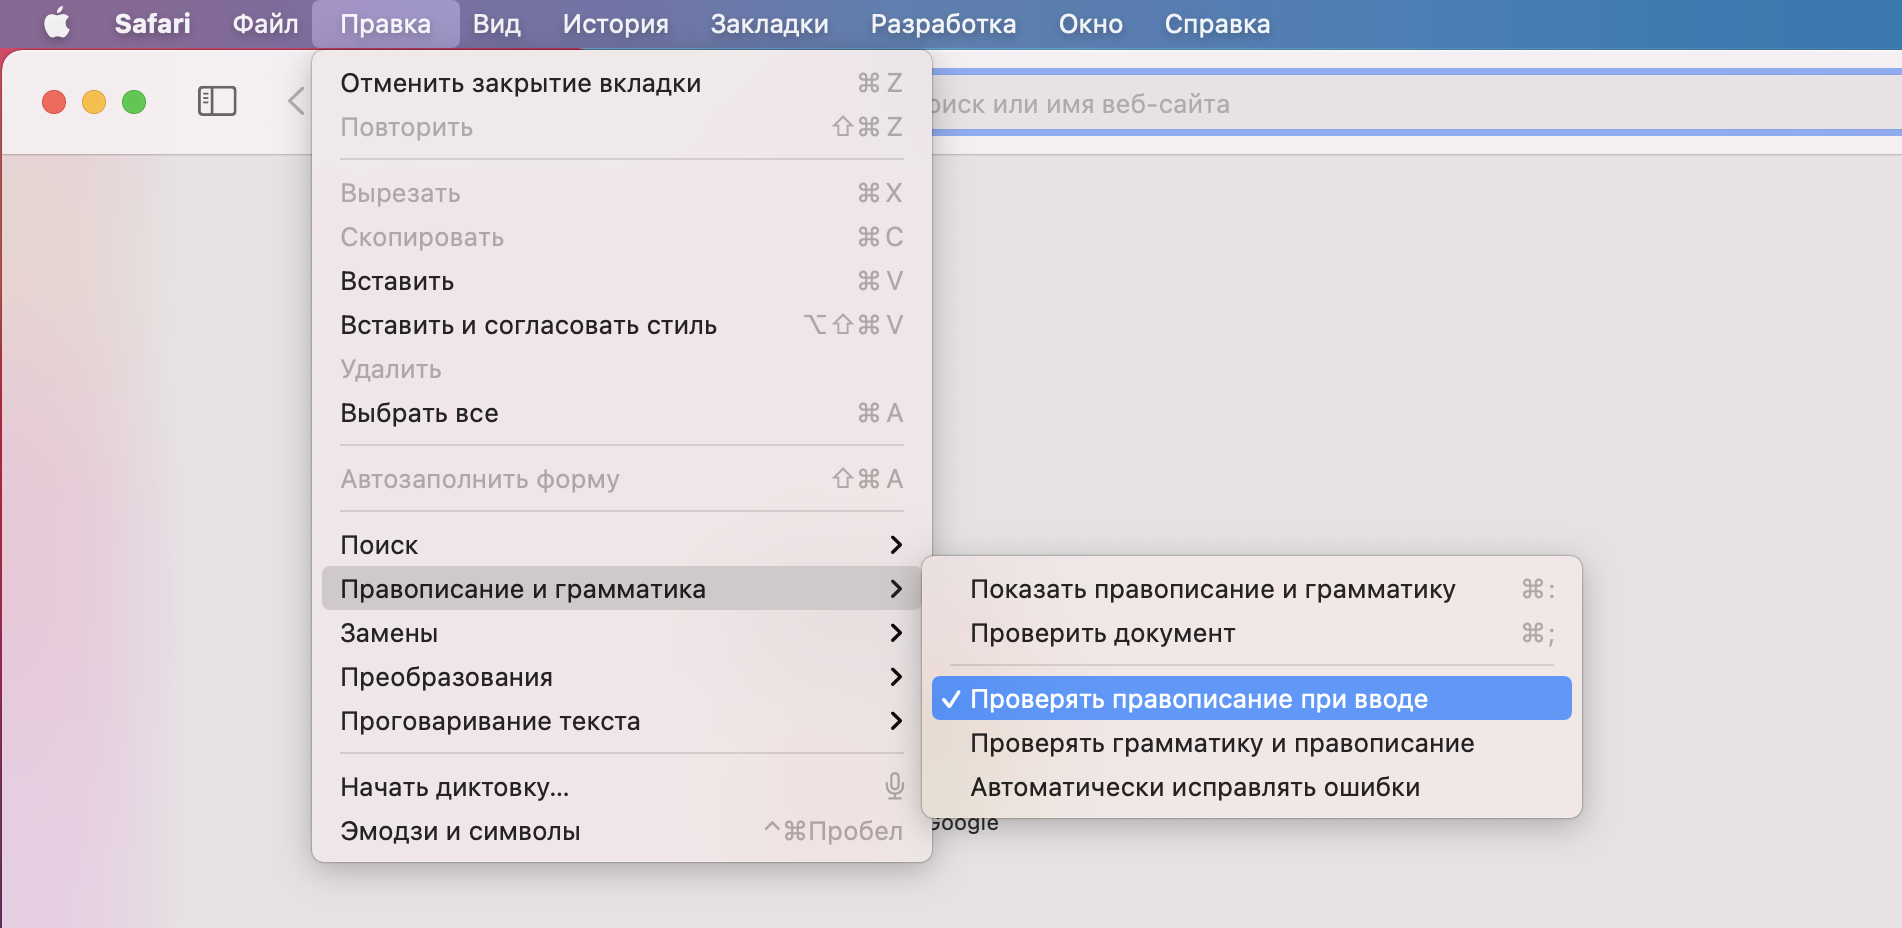Image resolution: width=1902 pixels, height=928 pixels.
Task: Expand Правописание и грамматика submenu
Action: (622, 589)
